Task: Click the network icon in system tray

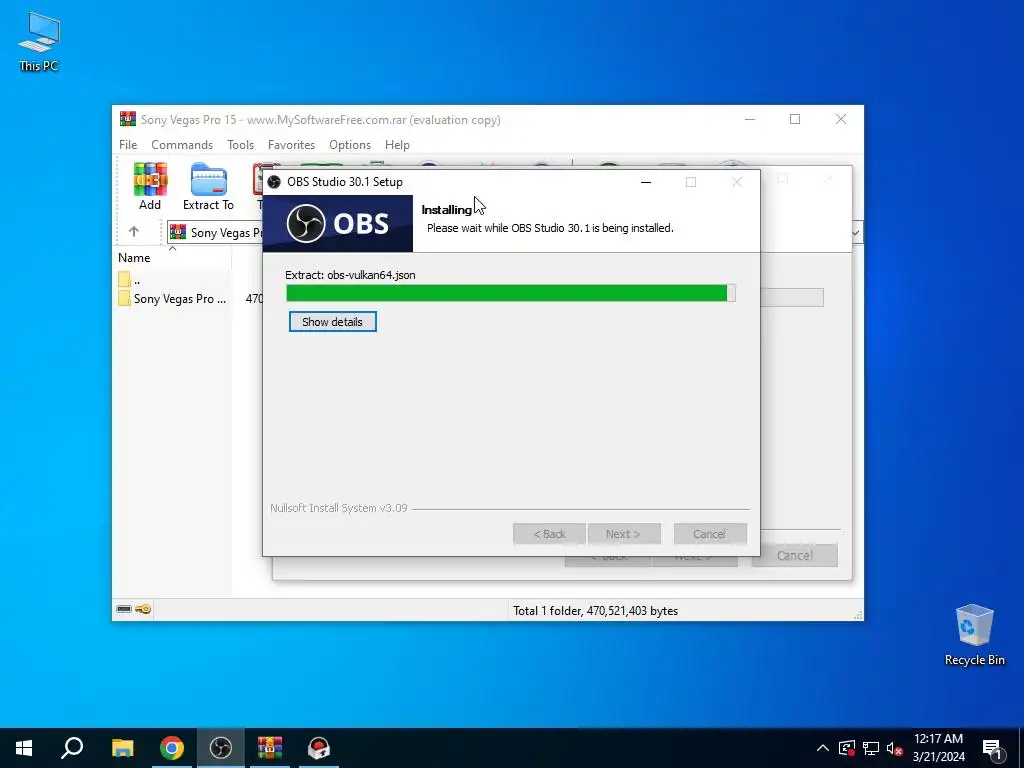Action: [871, 748]
